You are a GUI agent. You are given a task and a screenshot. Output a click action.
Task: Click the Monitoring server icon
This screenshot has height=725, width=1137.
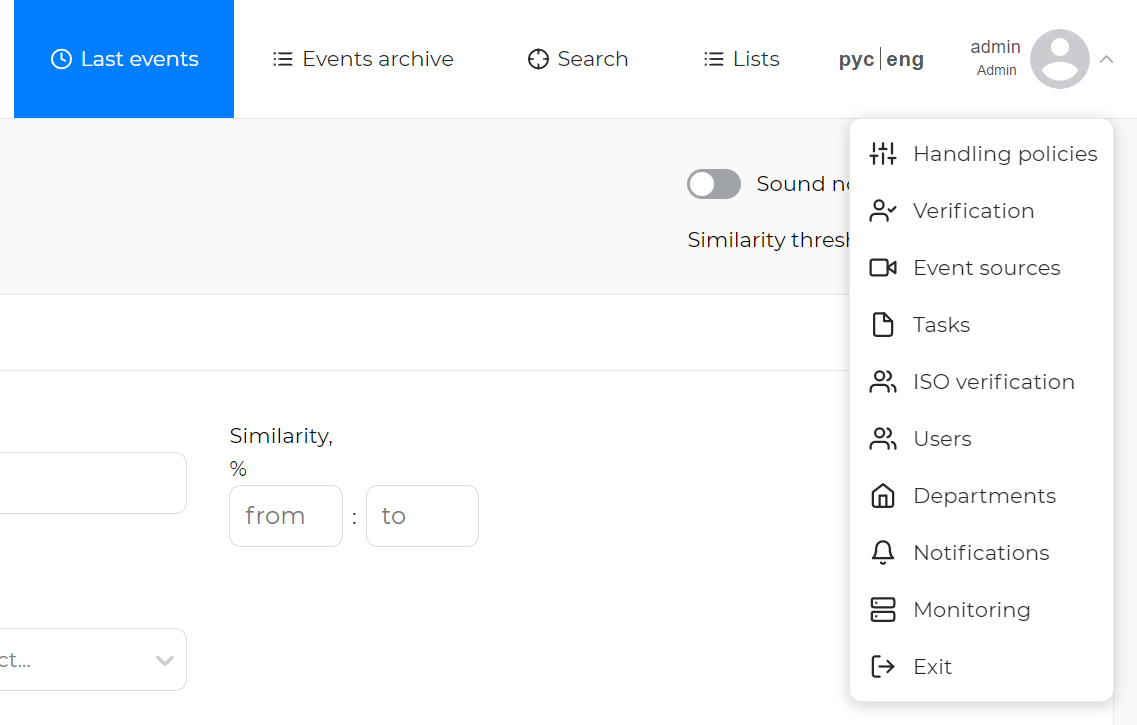click(883, 610)
